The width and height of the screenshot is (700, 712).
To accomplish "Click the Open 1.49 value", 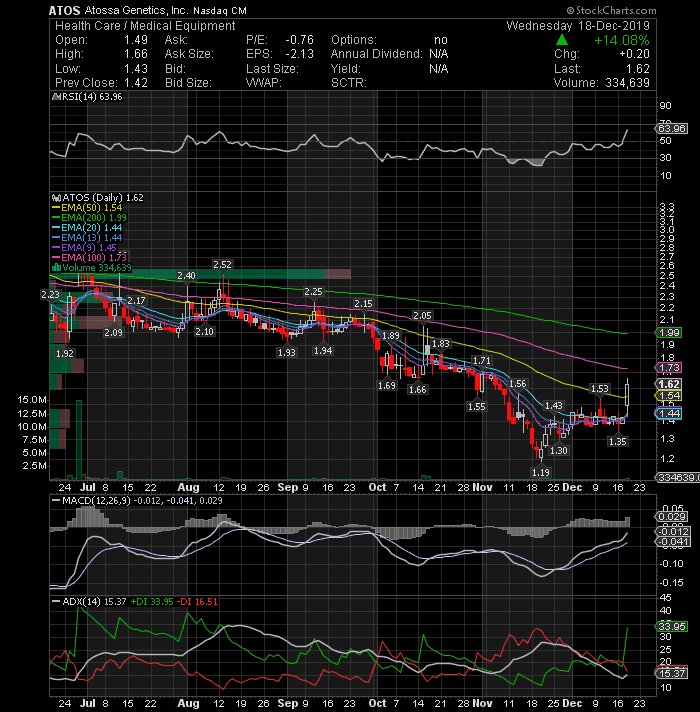I will coord(136,40).
